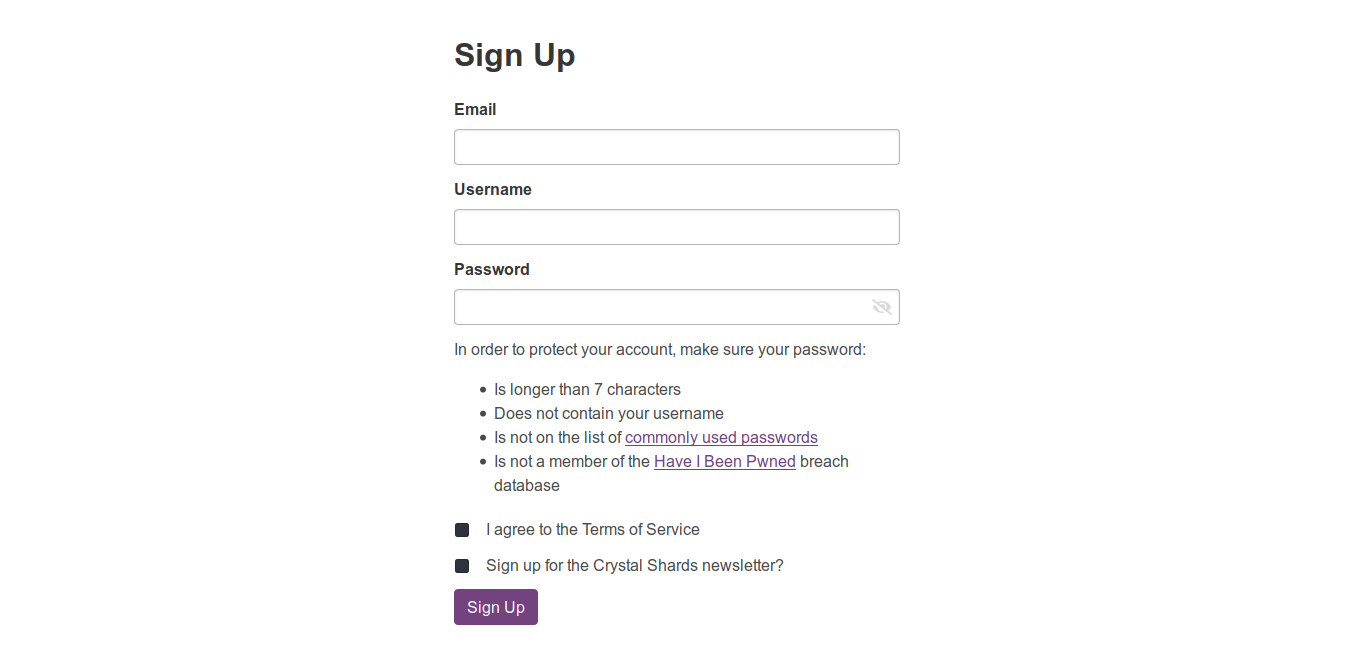
Task: Click the Email field label
Action: point(475,109)
